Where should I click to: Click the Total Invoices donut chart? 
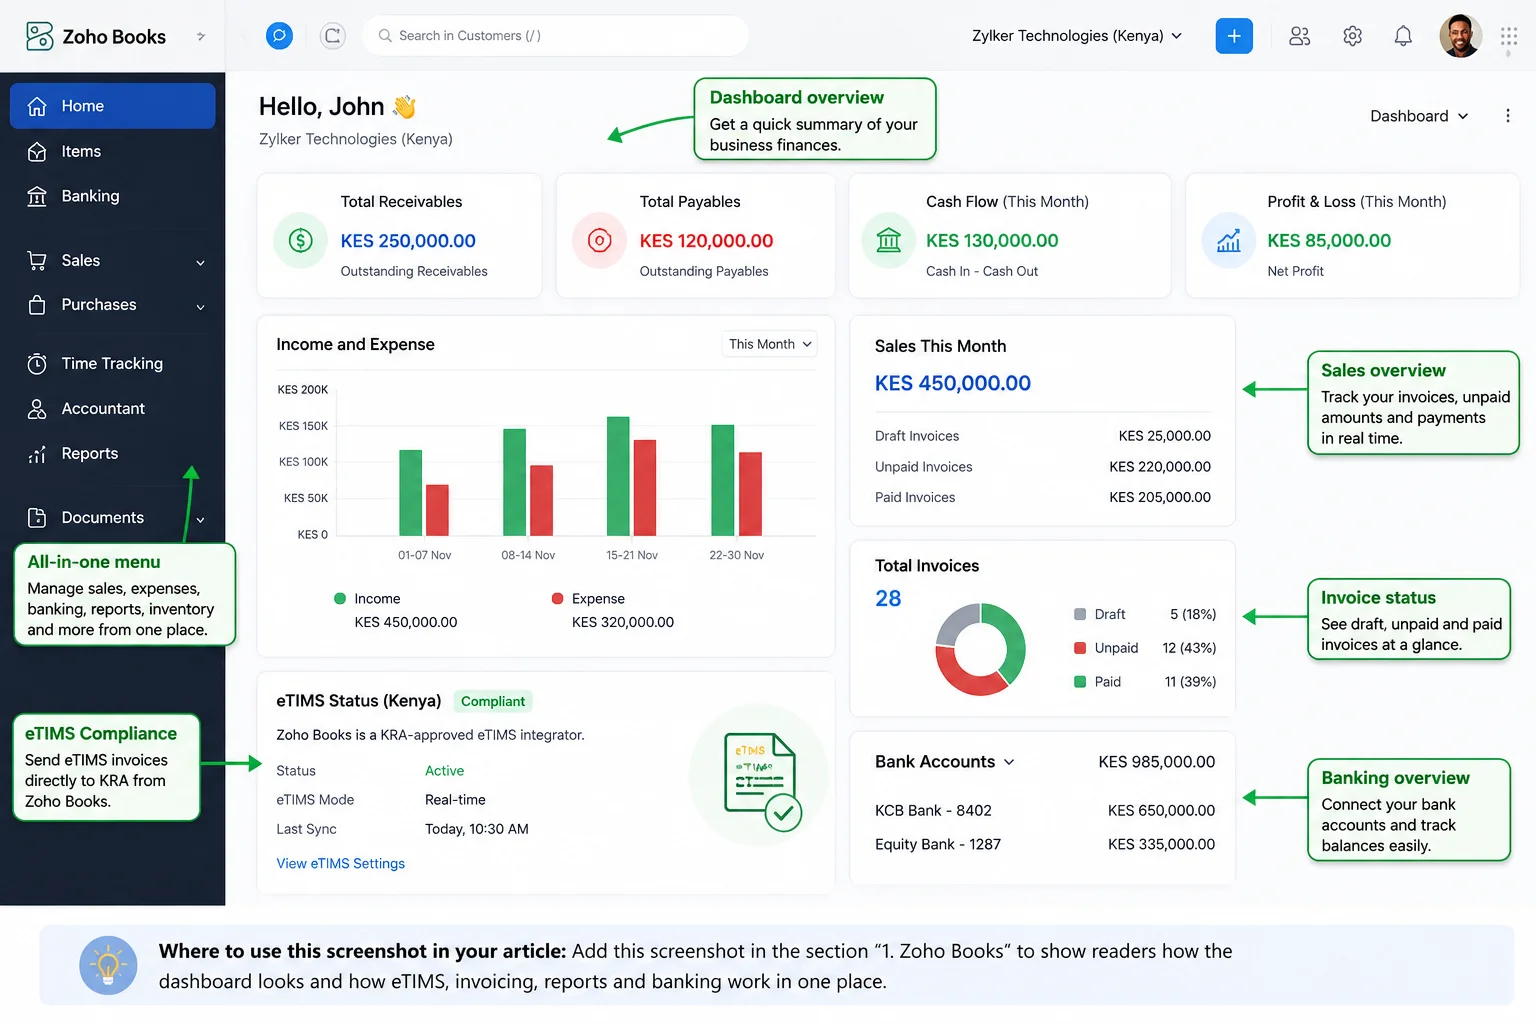click(980, 649)
